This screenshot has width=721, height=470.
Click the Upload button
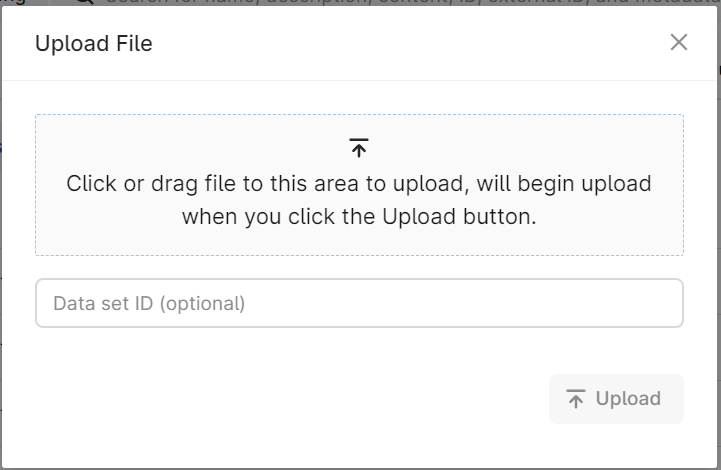pos(616,399)
